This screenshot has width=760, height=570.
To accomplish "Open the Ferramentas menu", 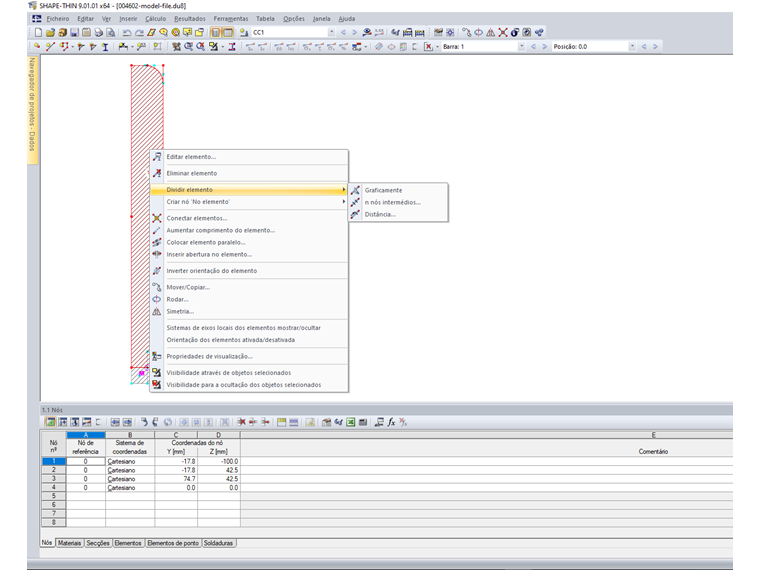I will 231,18.
